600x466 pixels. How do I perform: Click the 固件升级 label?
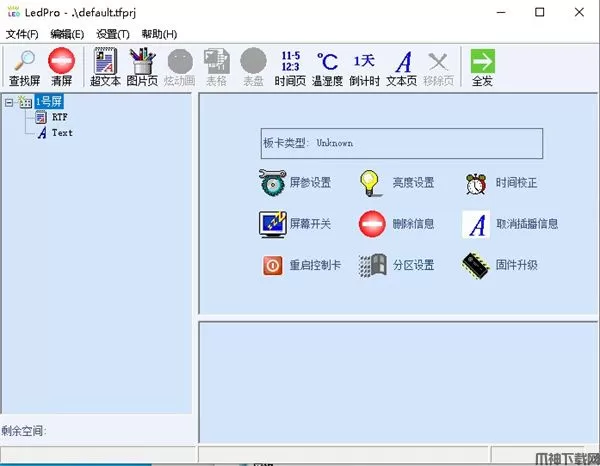tap(517, 265)
